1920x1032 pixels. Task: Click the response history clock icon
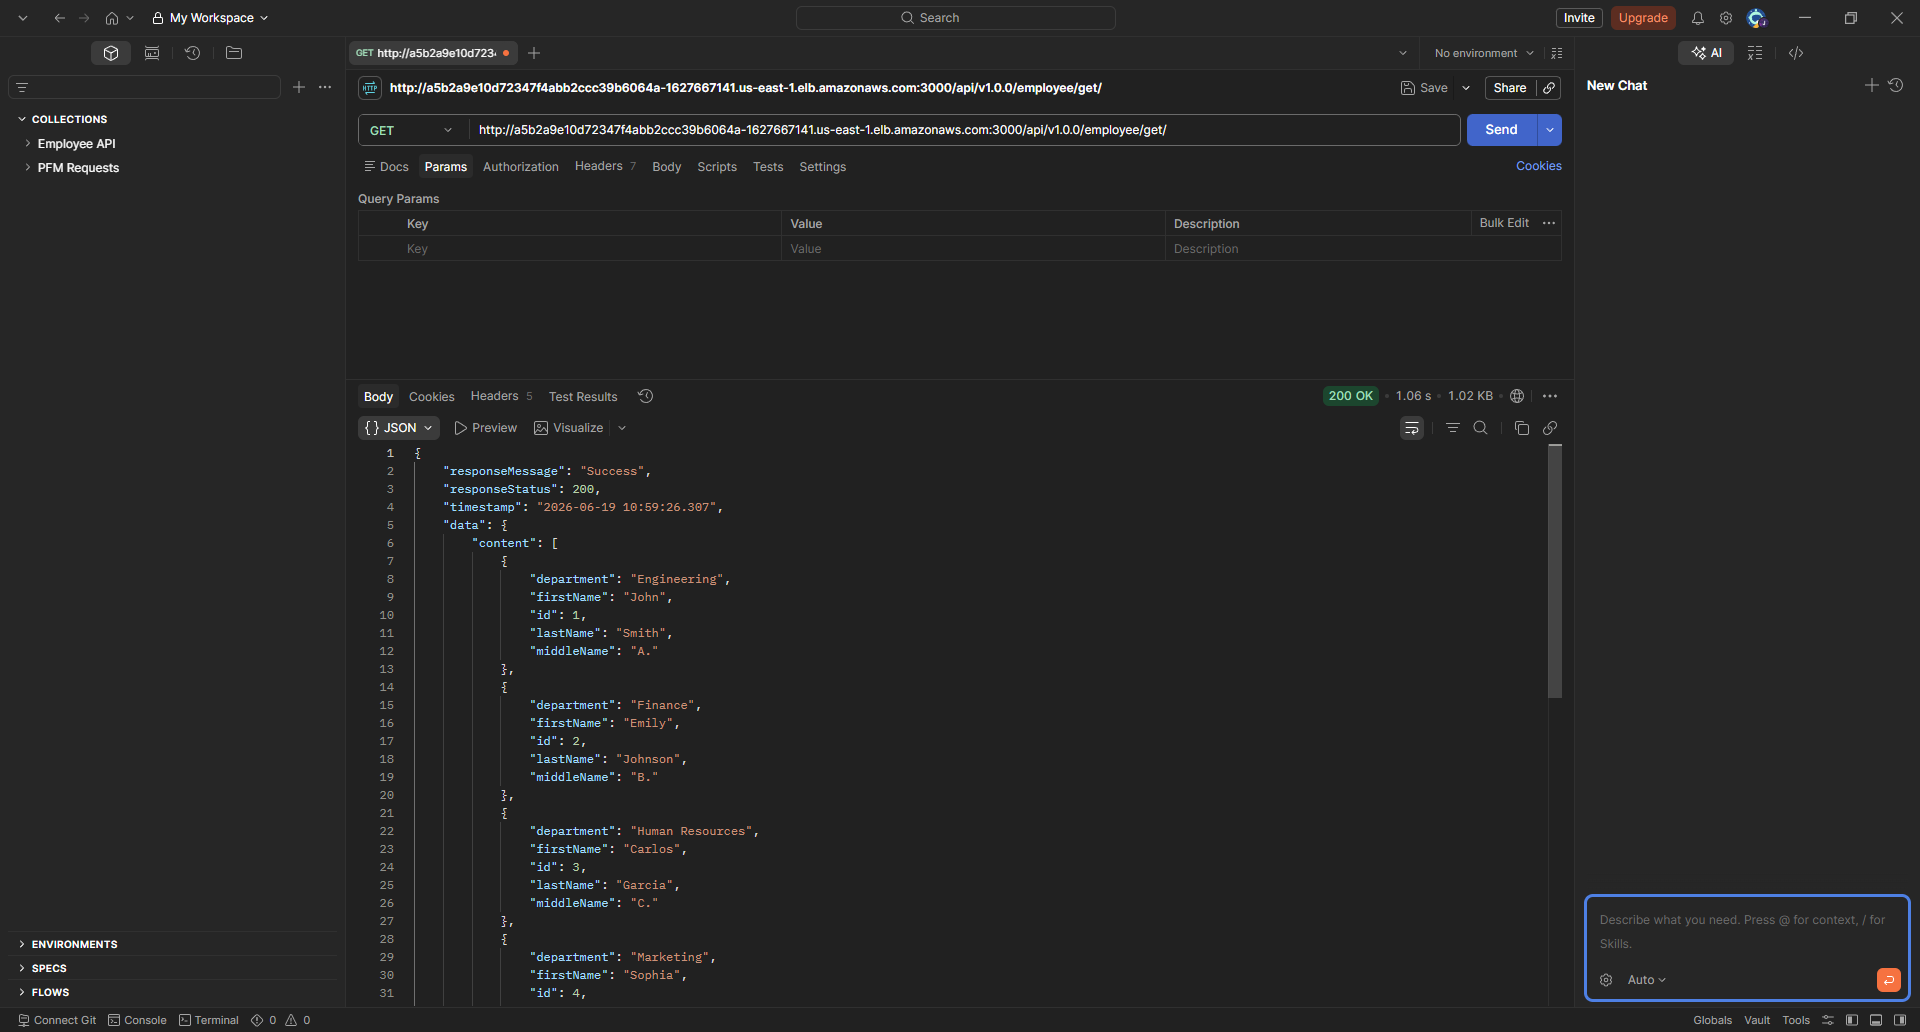pyautogui.click(x=645, y=396)
